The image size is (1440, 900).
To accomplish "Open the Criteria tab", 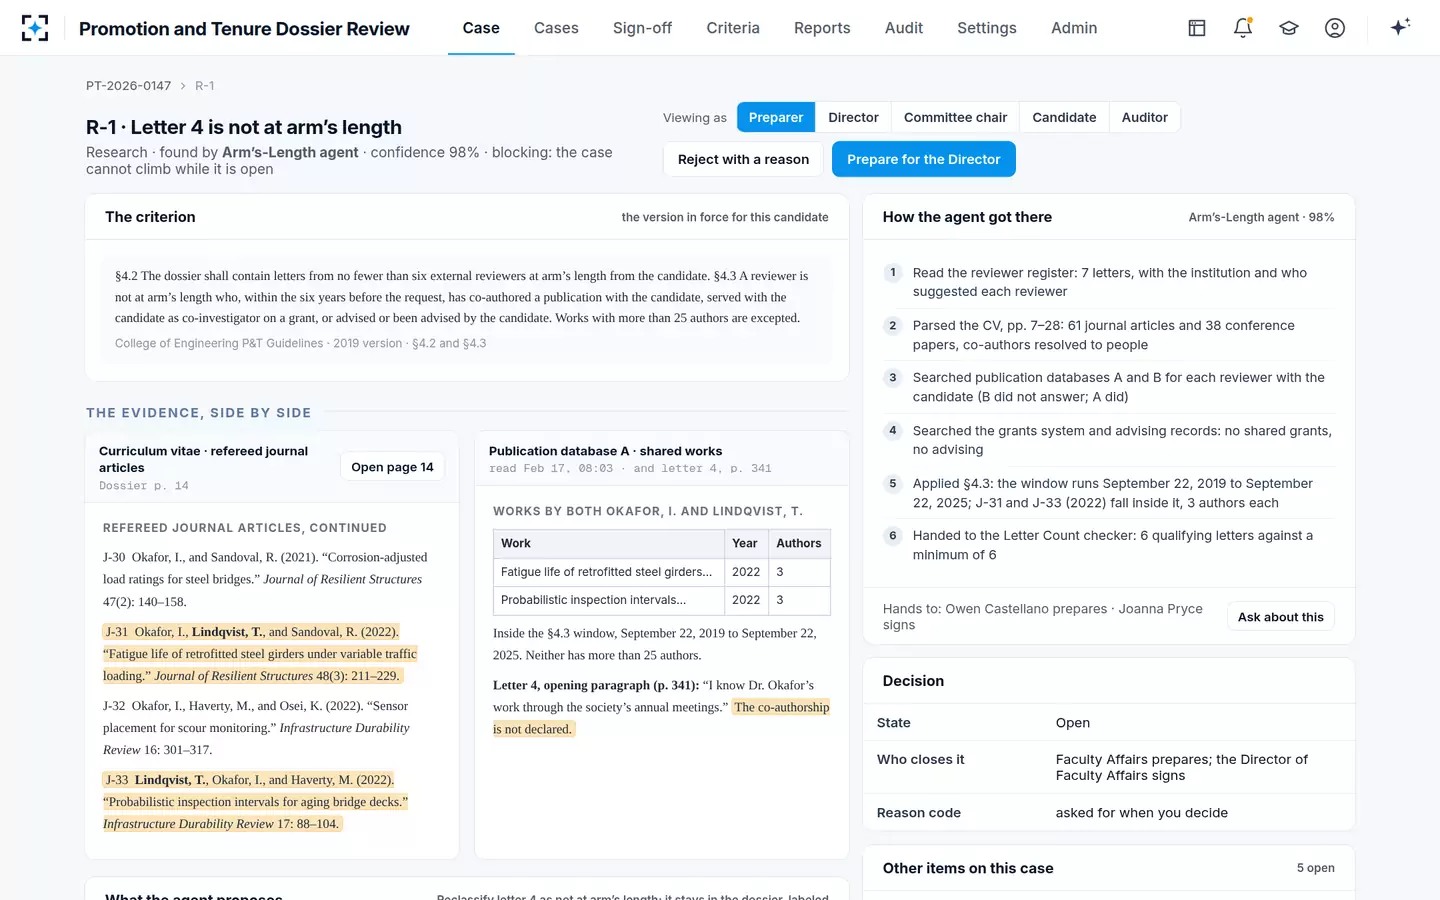I will tap(733, 28).
